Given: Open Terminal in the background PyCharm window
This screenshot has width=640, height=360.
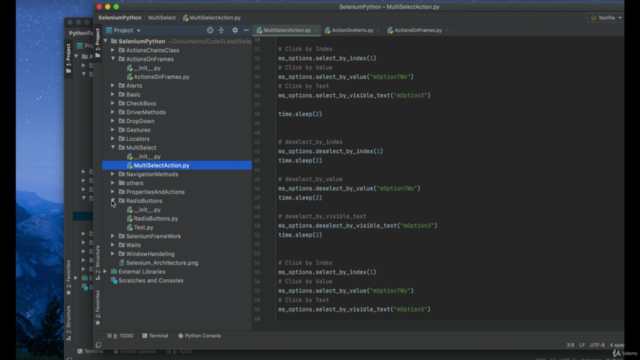Looking at the screenshot, I should [90, 351].
